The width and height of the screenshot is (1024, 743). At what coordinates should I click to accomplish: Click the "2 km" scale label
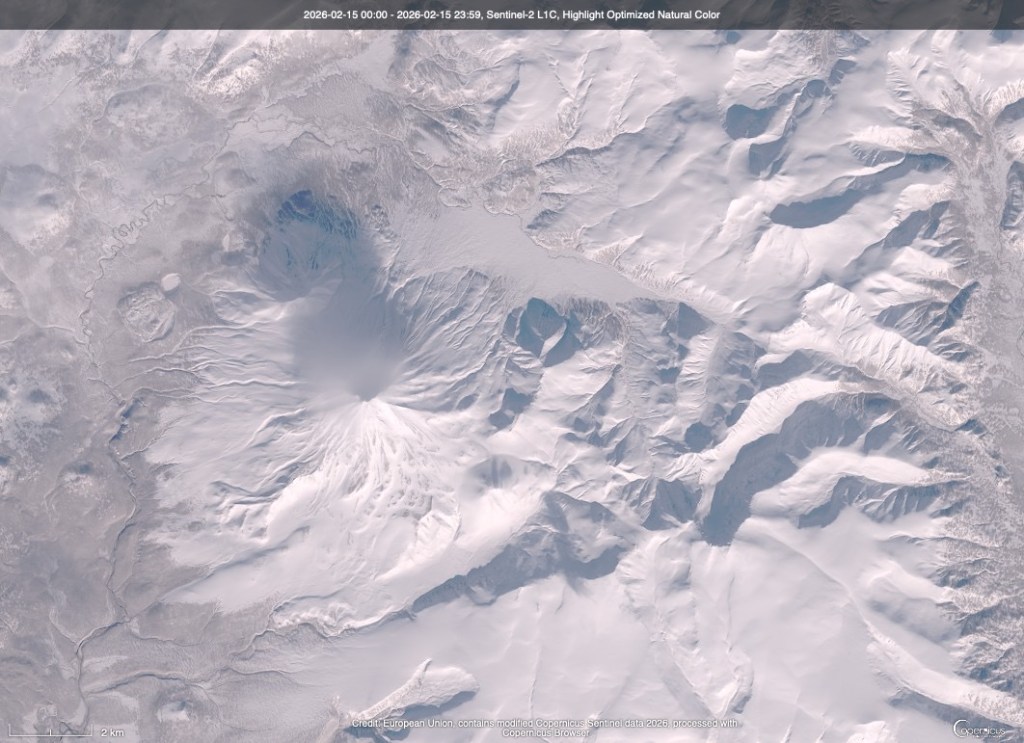(x=112, y=733)
